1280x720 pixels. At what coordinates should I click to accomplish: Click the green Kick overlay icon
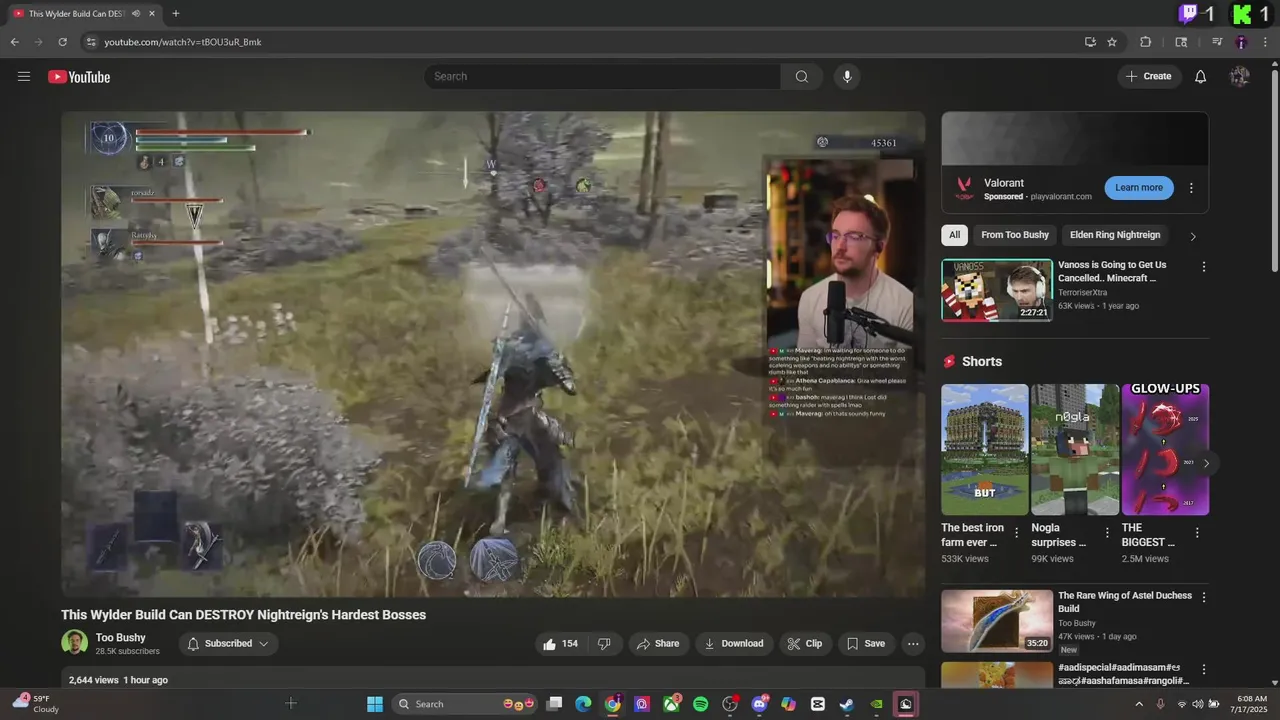pyautogui.click(x=1242, y=14)
